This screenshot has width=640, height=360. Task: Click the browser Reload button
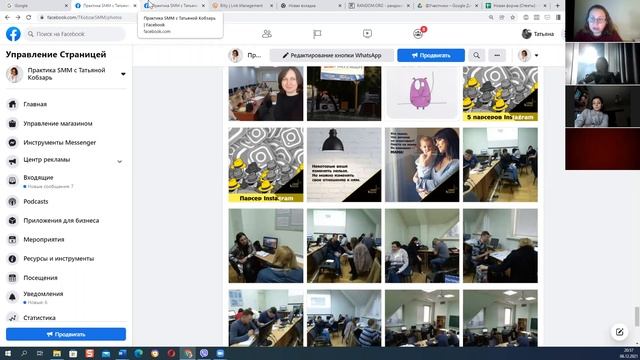click(29, 17)
